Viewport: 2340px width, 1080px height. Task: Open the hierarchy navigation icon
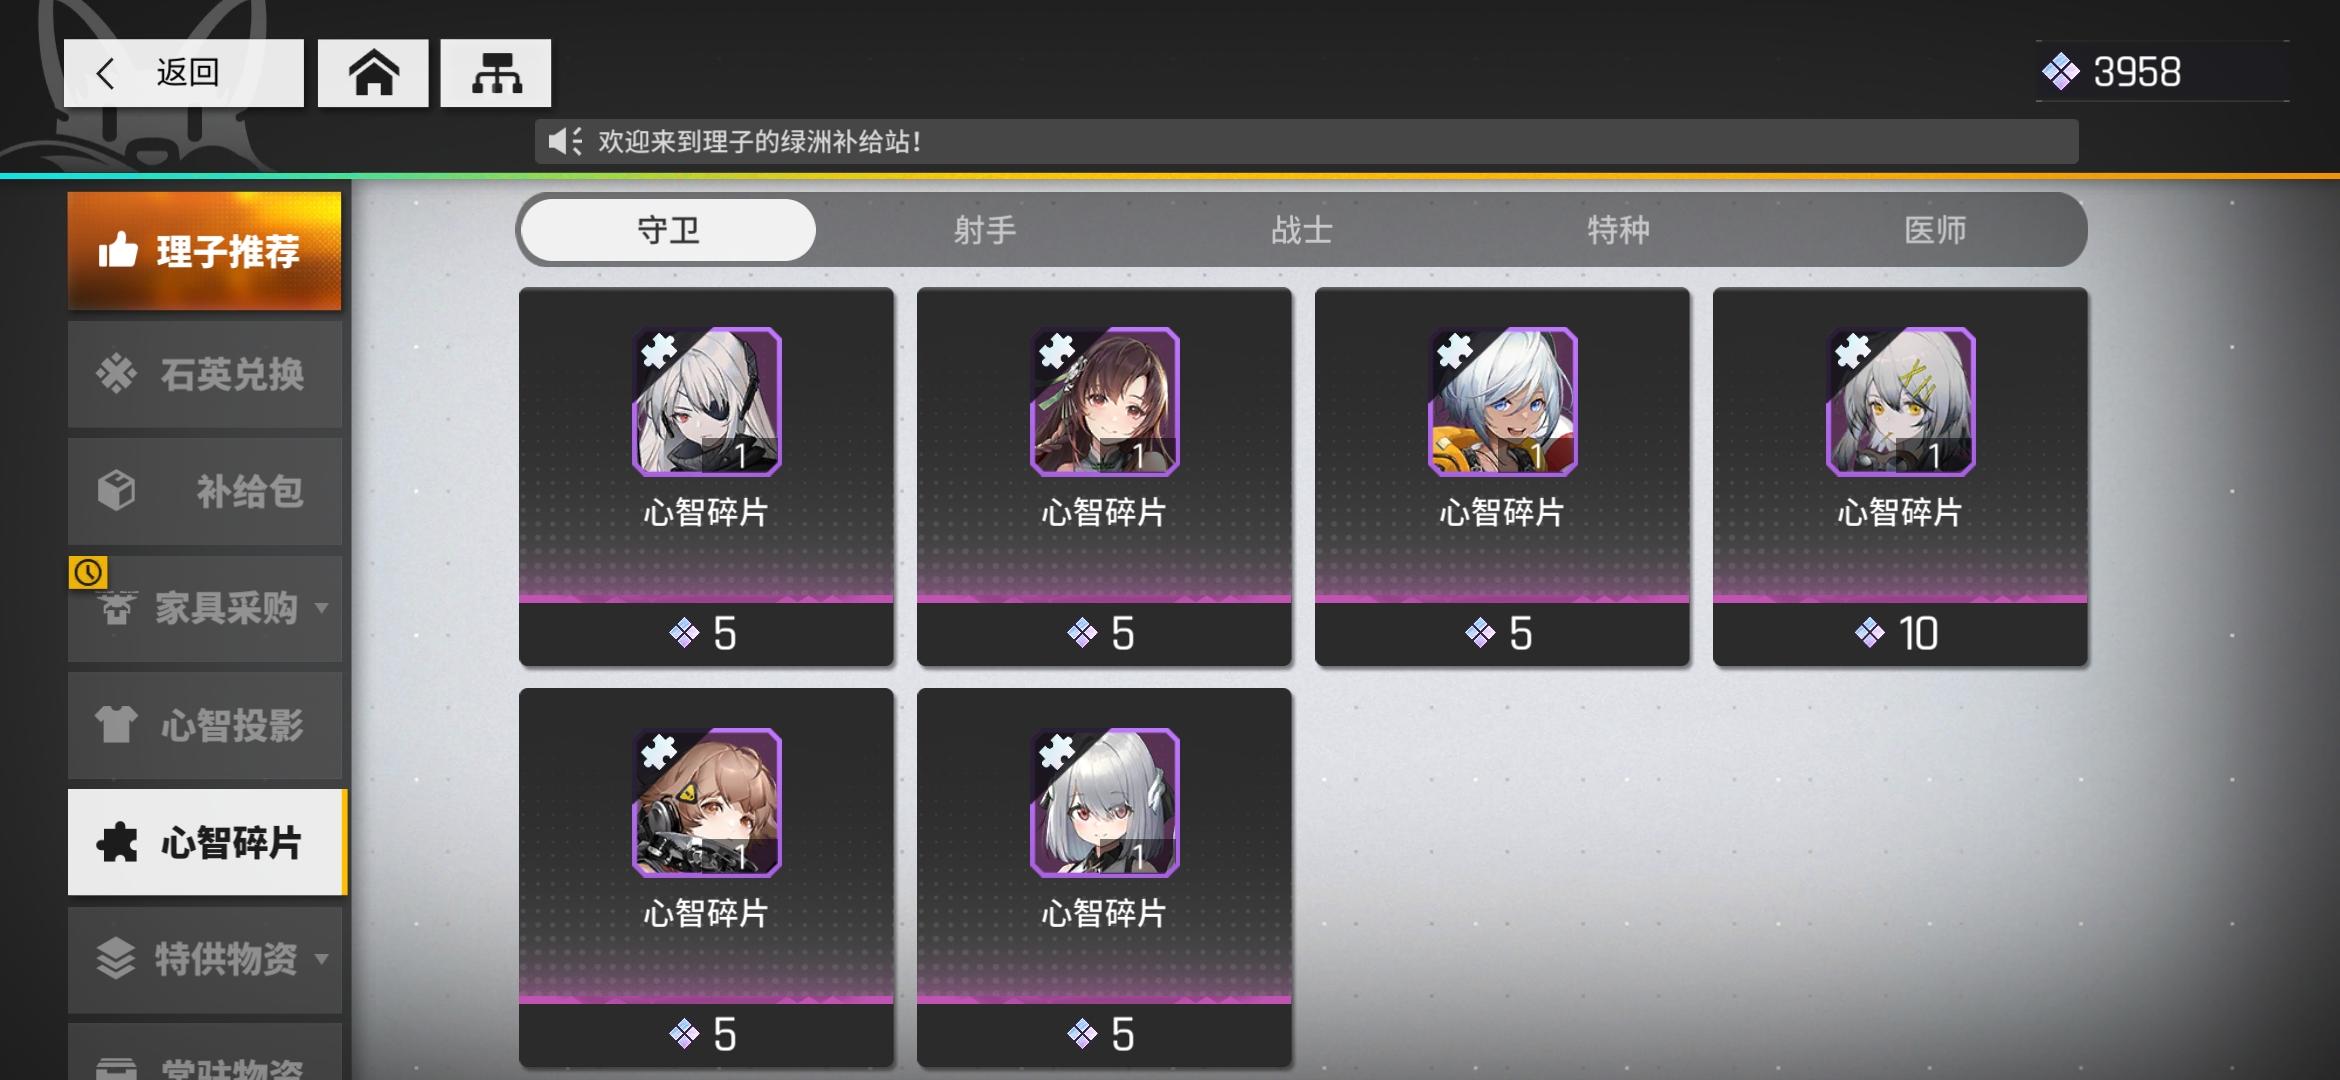point(496,73)
